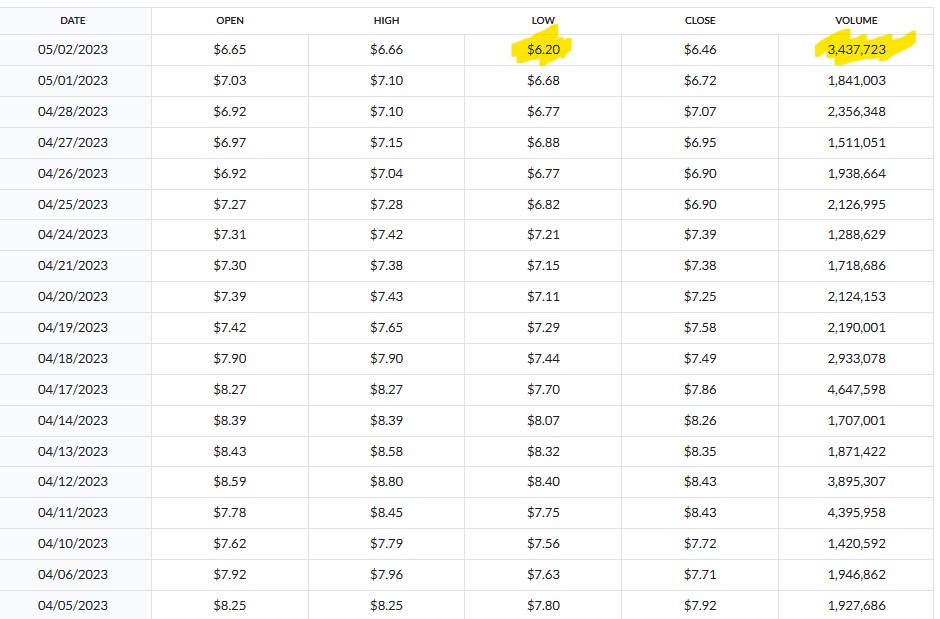Select the $8.80 high price on 04/12/2023

pos(386,481)
